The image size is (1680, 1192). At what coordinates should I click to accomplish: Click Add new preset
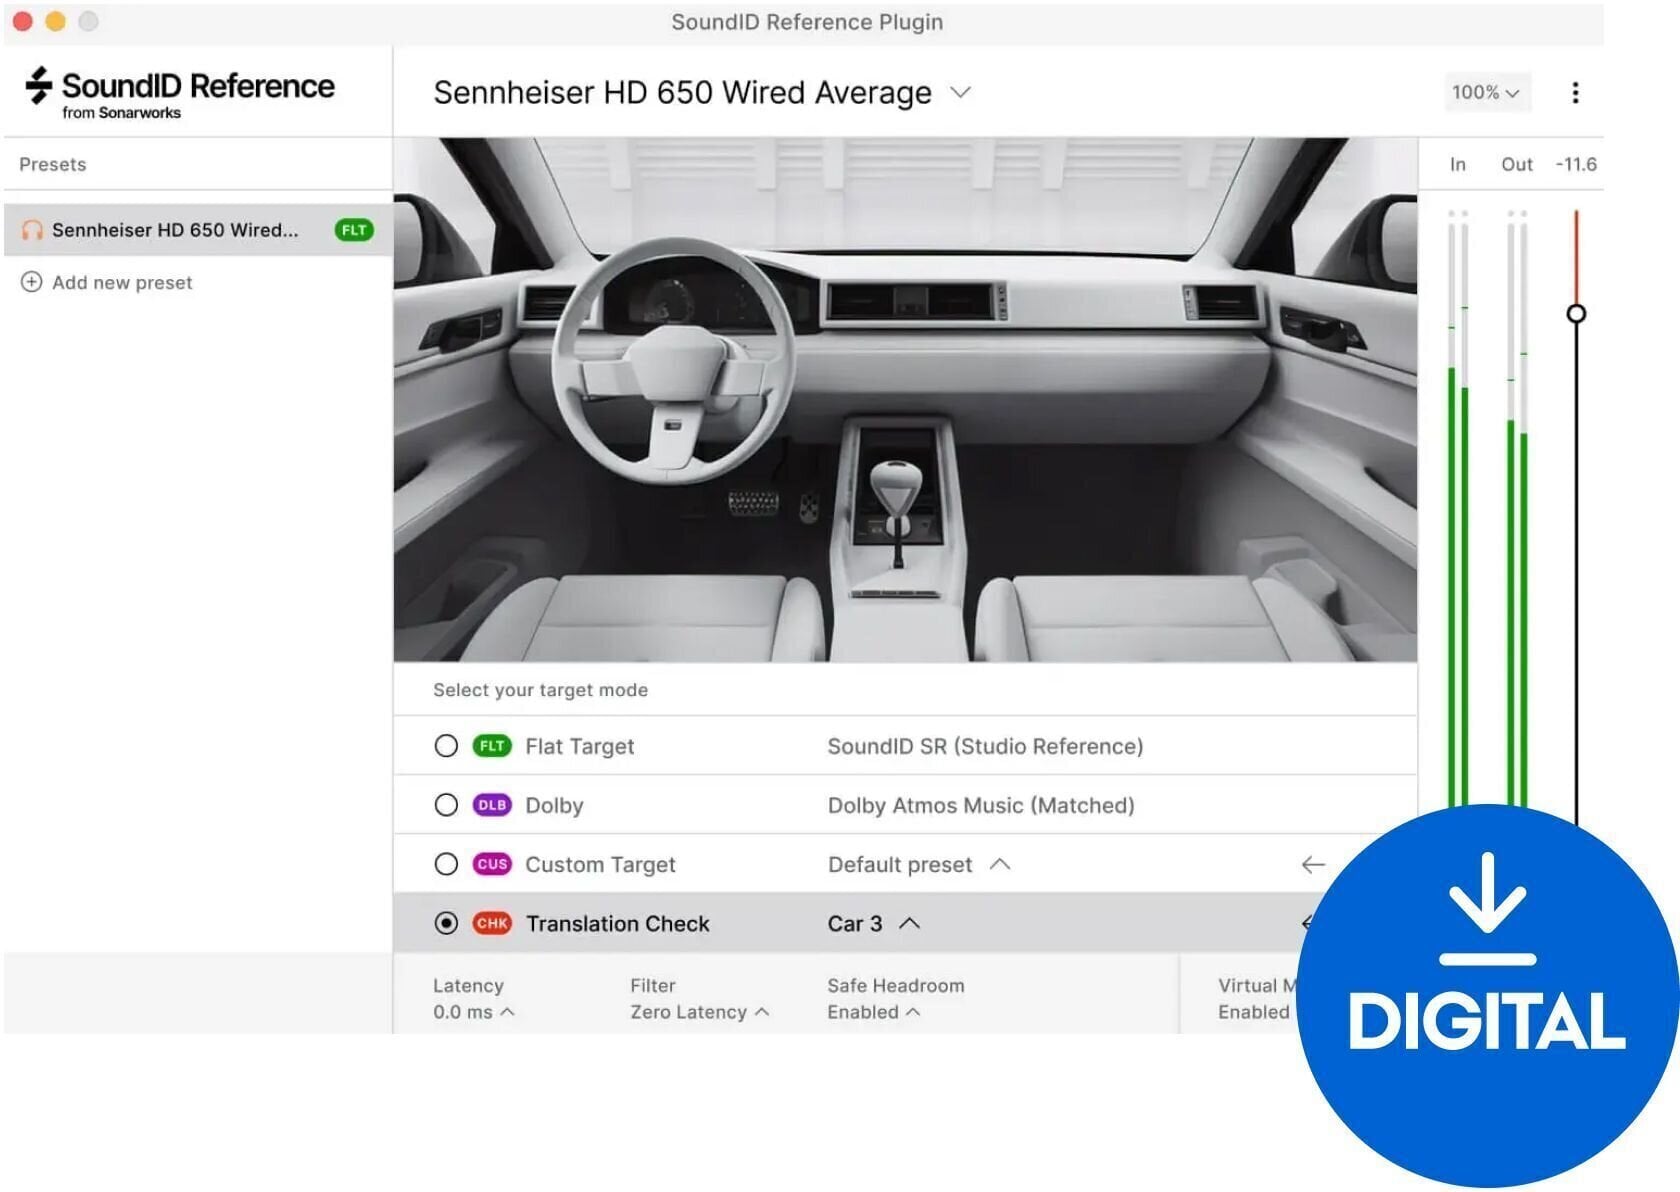122,283
